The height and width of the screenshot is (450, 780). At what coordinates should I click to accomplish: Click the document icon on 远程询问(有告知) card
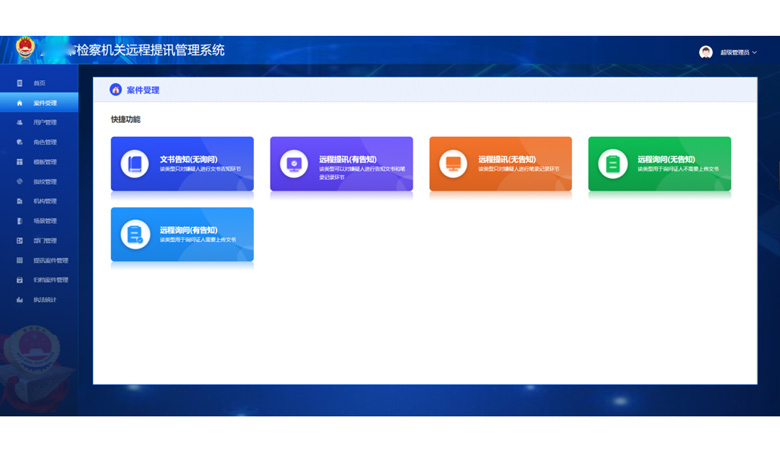pos(135,234)
